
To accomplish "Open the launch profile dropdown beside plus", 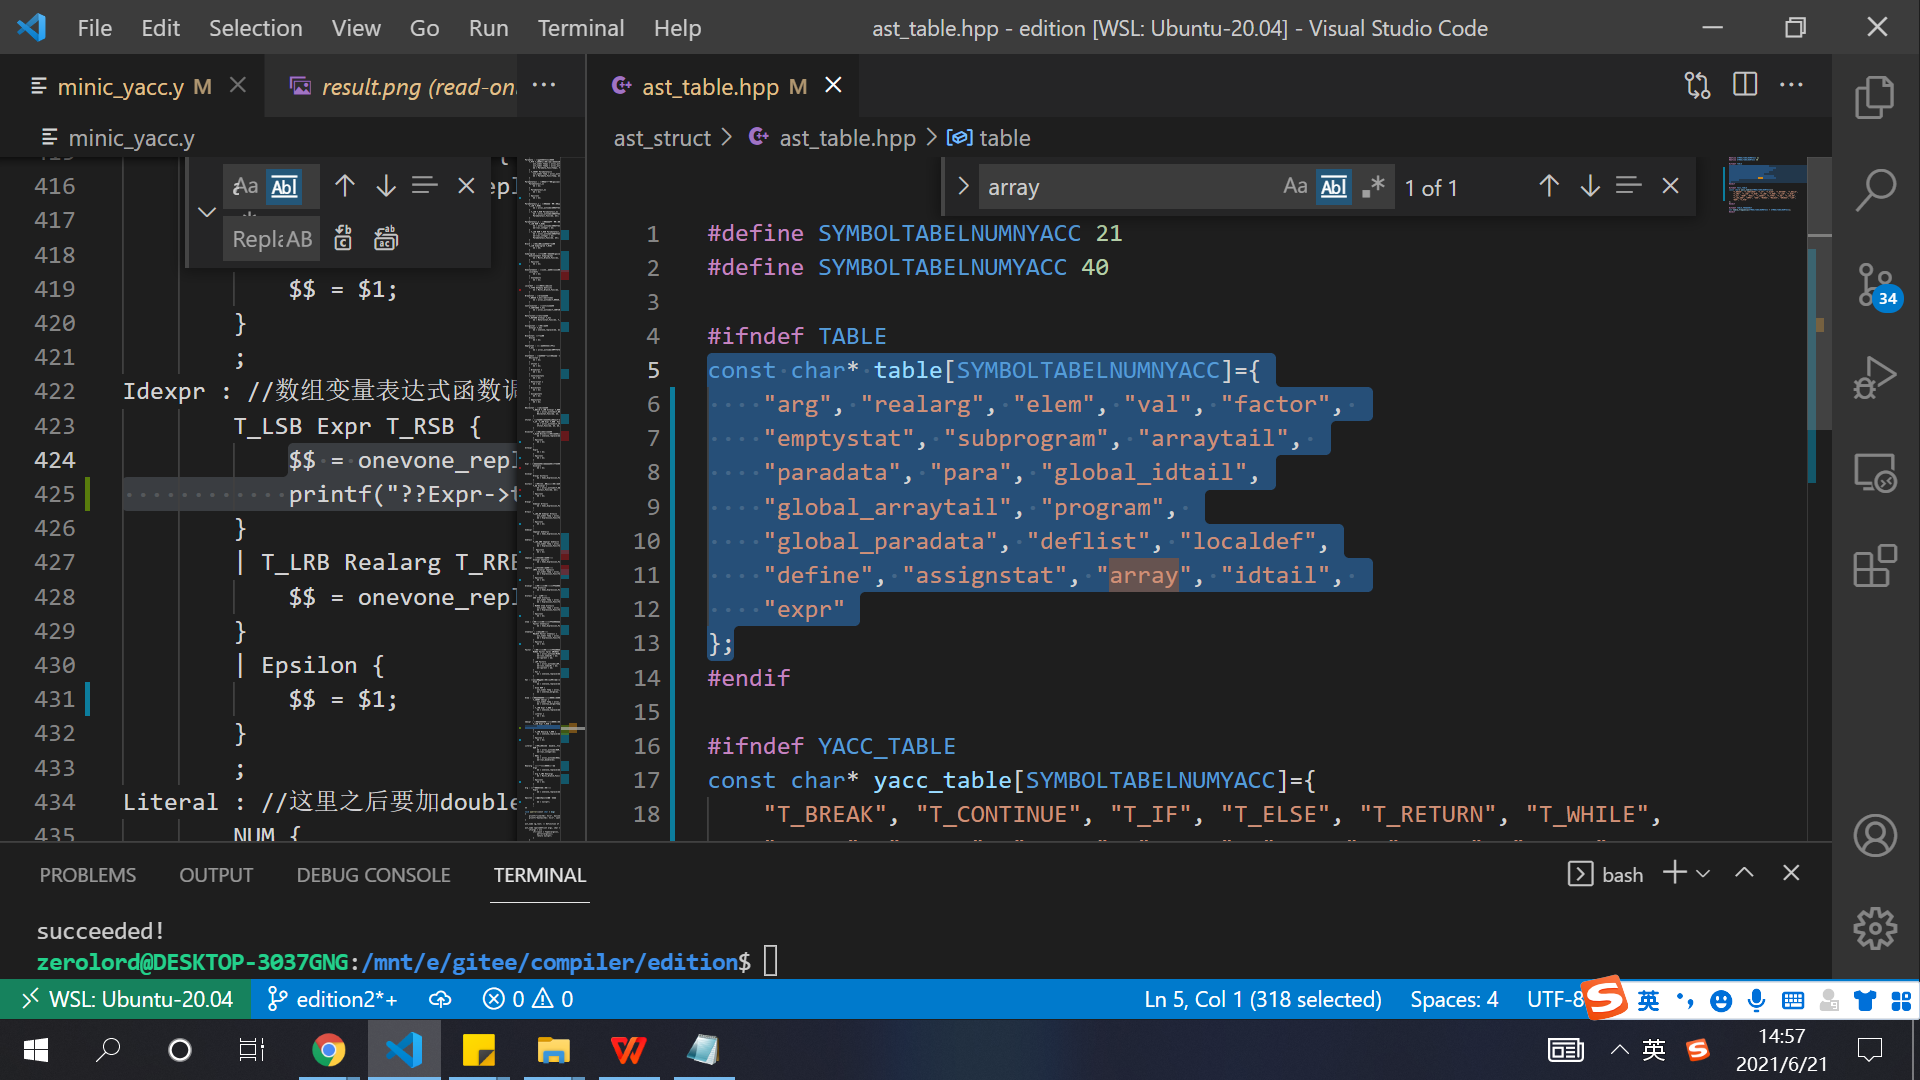I will tap(1704, 874).
